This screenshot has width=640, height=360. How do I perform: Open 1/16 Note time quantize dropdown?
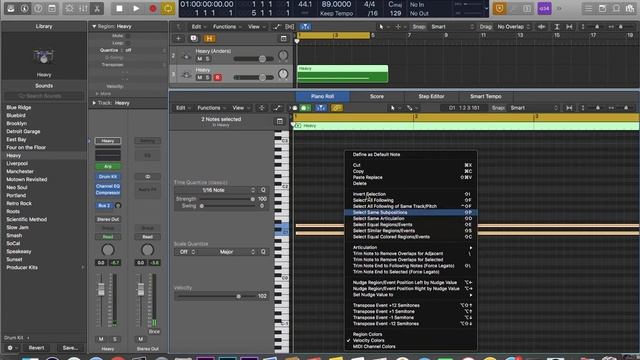point(216,190)
